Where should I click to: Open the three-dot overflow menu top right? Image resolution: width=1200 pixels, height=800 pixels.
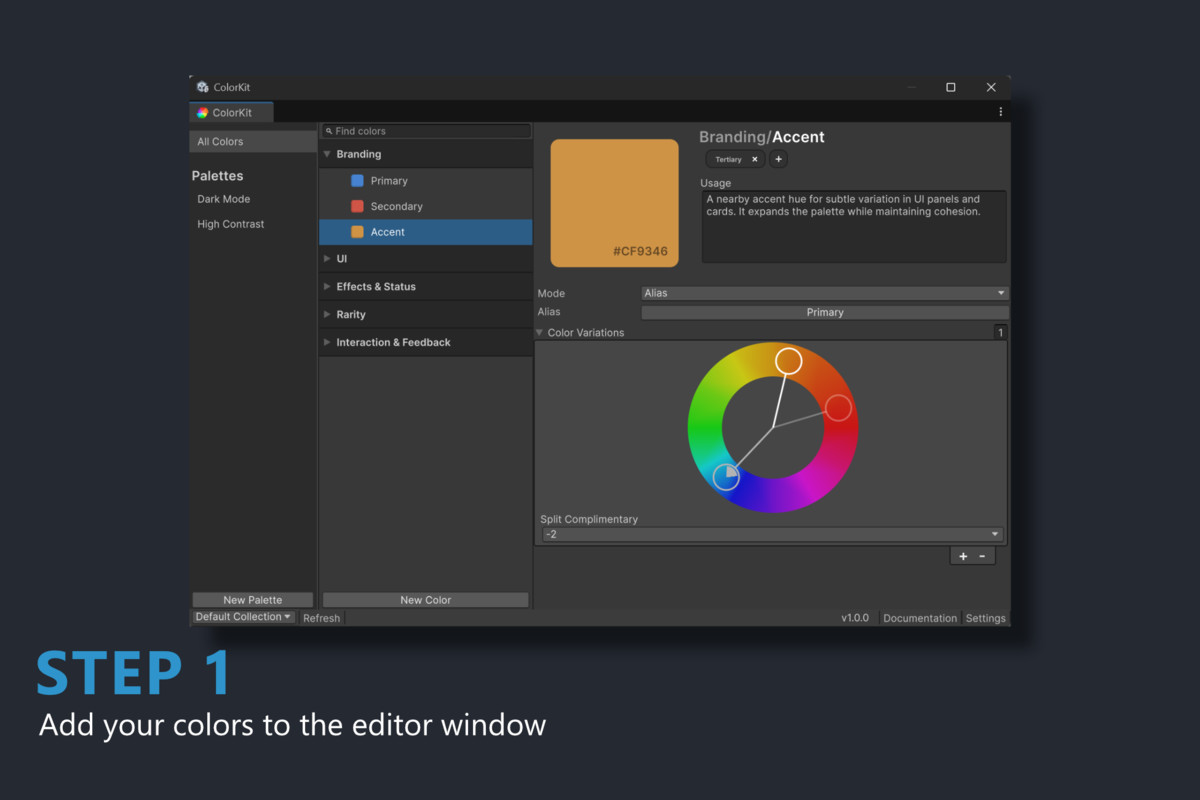(1000, 111)
